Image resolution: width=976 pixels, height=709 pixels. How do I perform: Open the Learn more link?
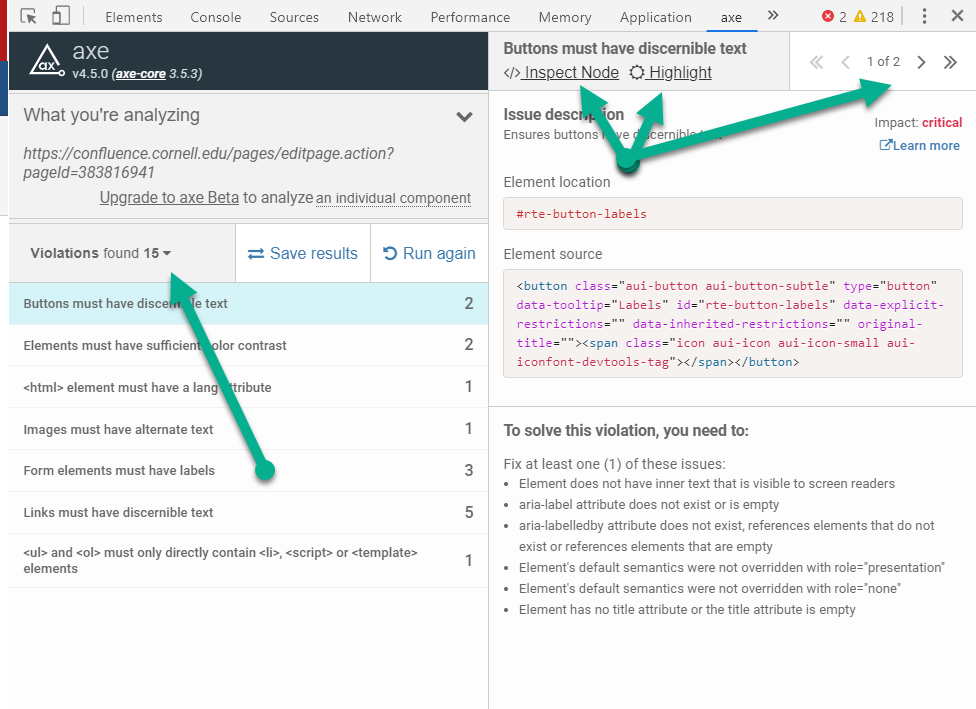[919, 146]
